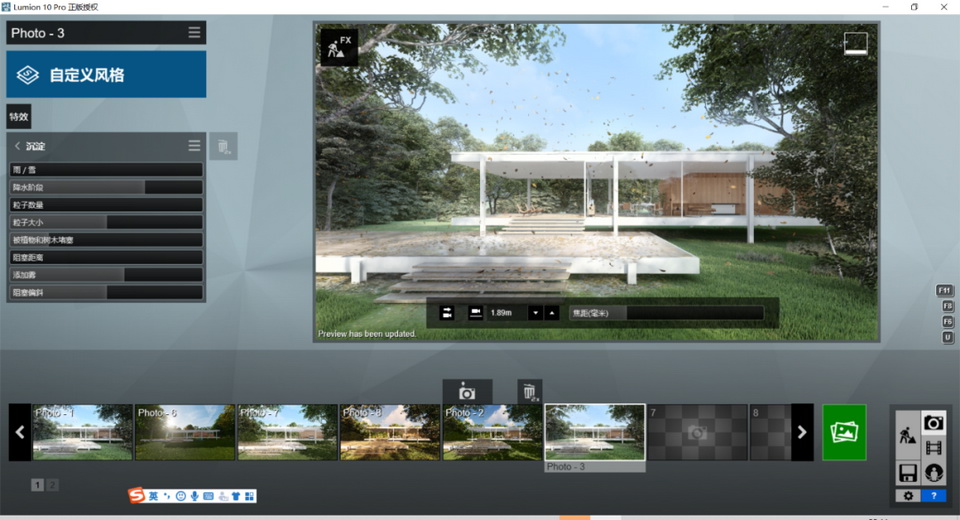The height and width of the screenshot is (520, 960).
Task: Open settings gear at bottom right
Action: click(x=908, y=496)
